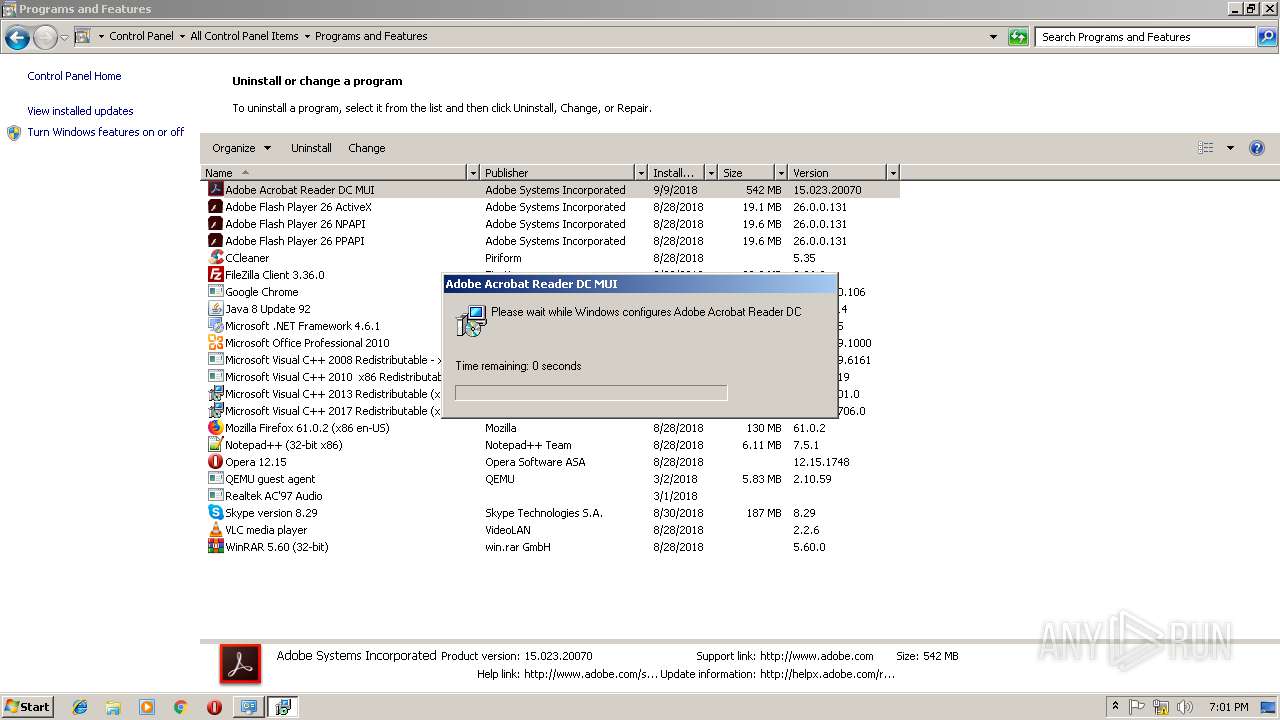Image resolution: width=1280 pixels, height=720 pixels.
Task: Open Turn Windows features on or off
Action: [x=106, y=132]
